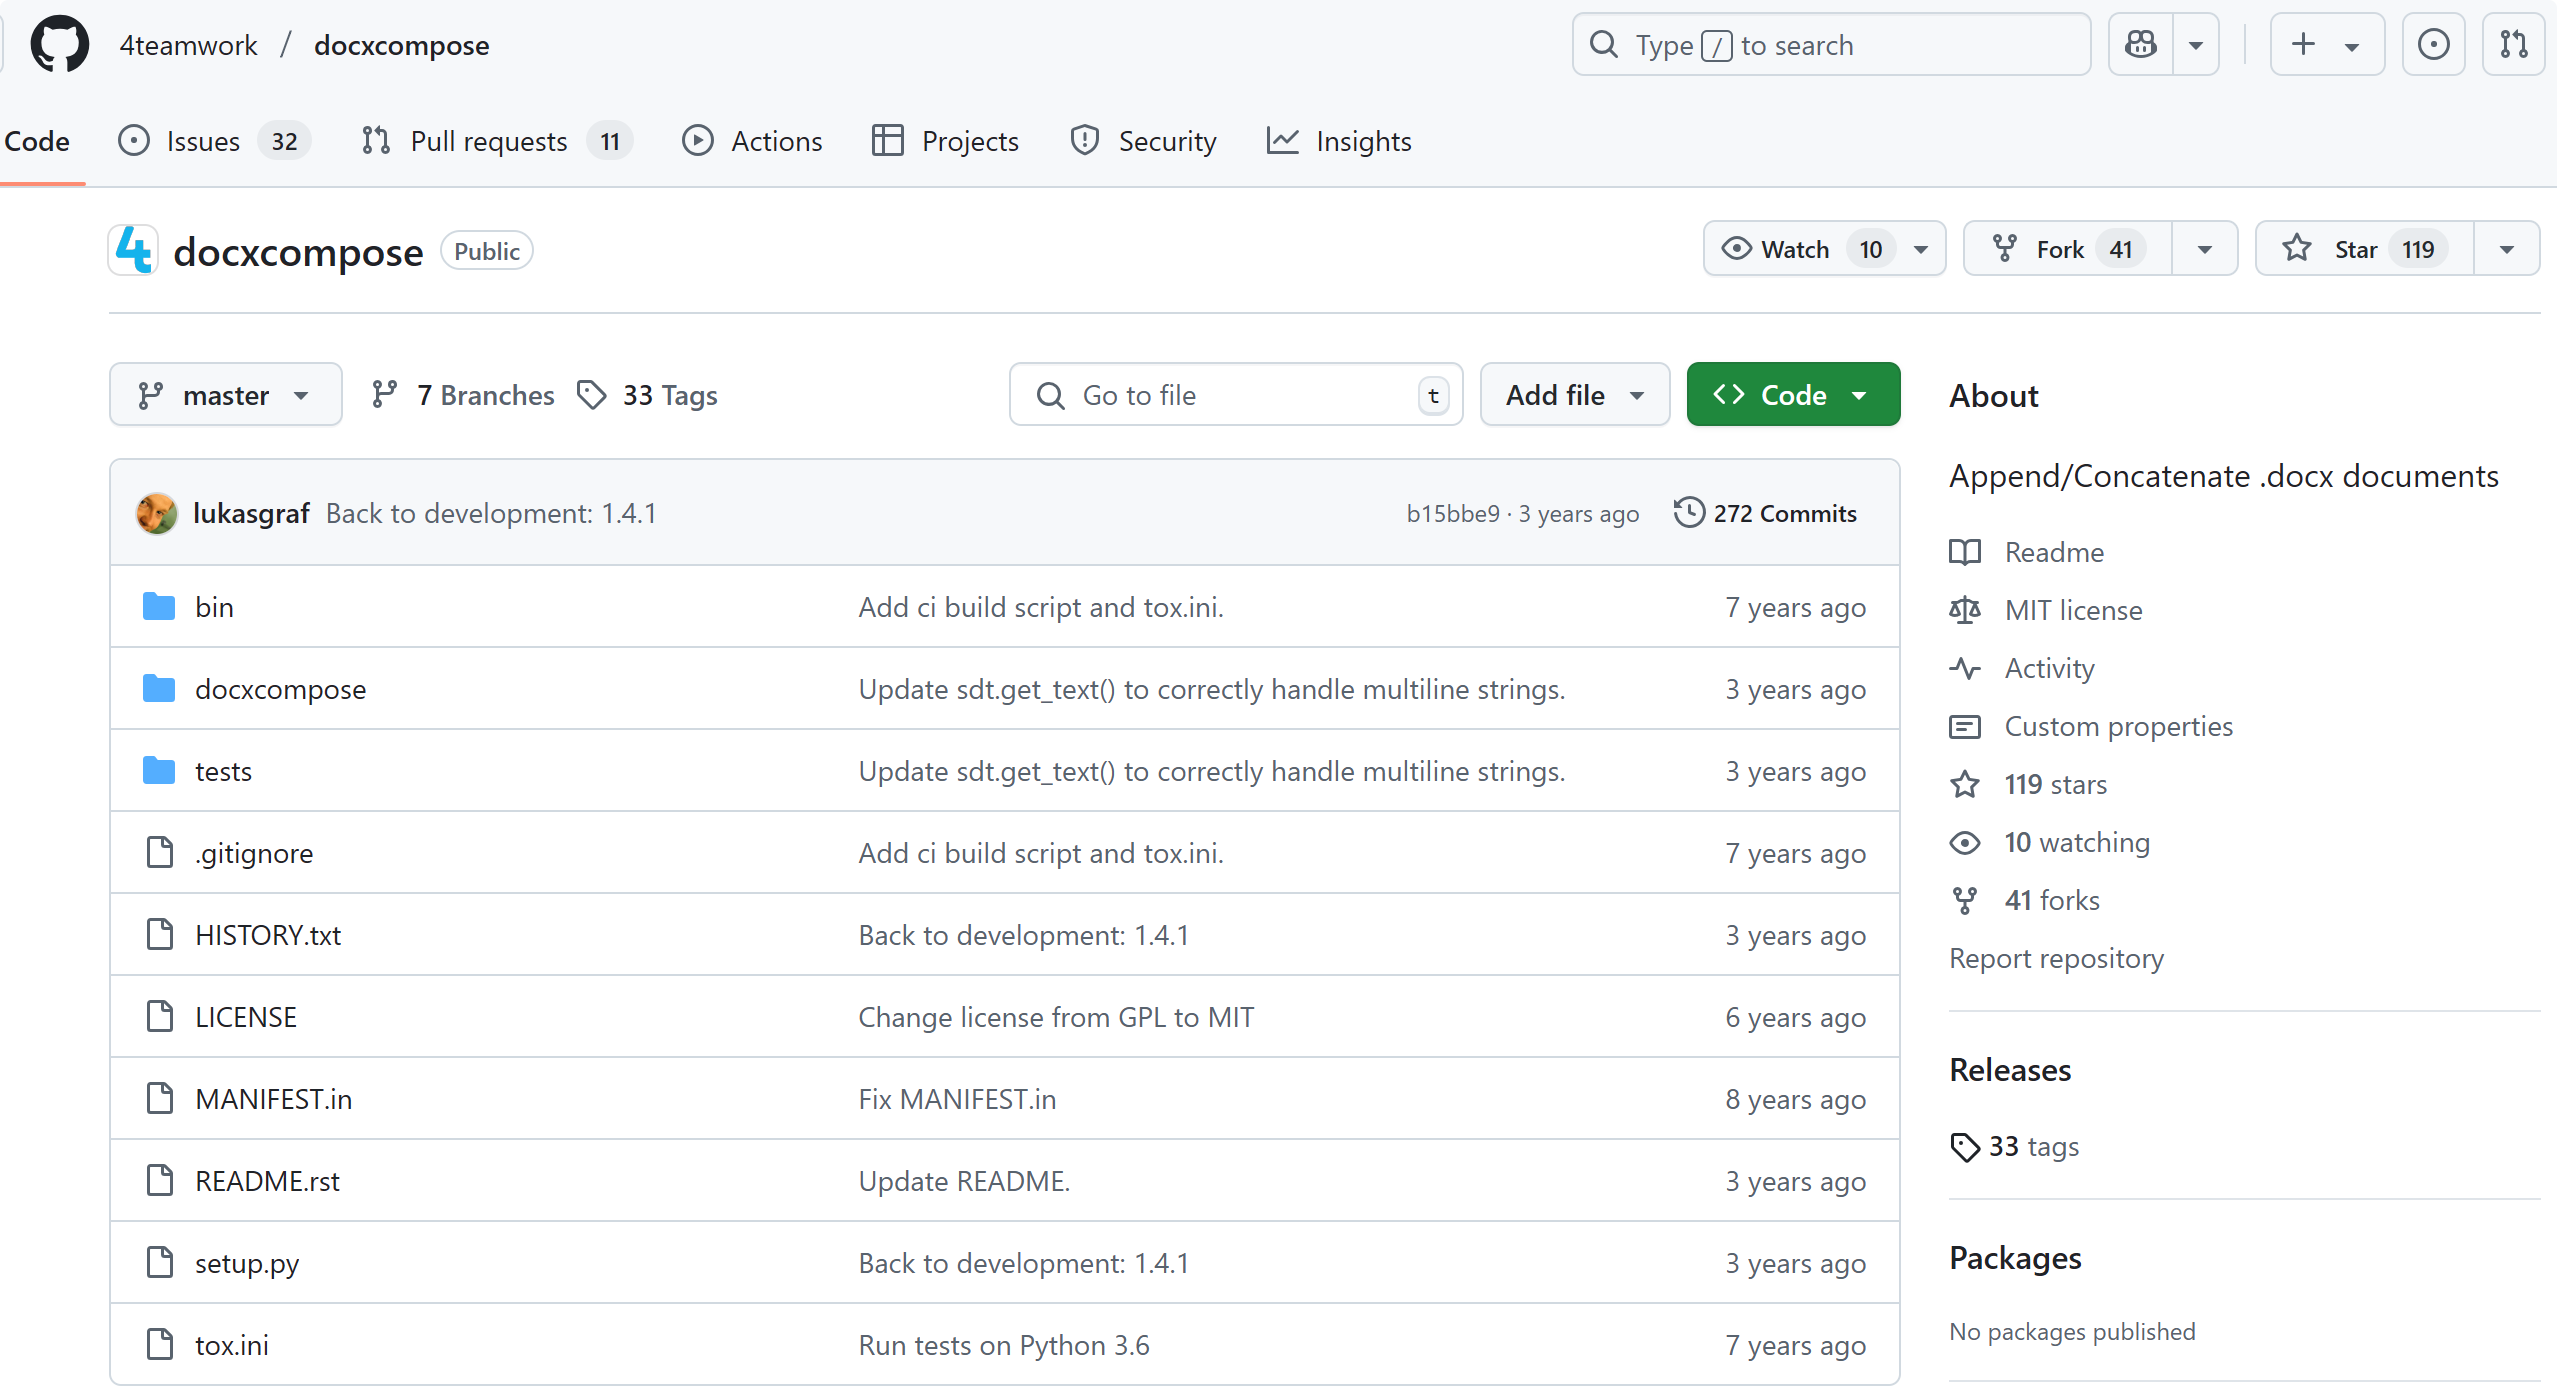Click lukasgraf's avatar image
This screenshot has width=2557, height=1397.
click(157, 513)
